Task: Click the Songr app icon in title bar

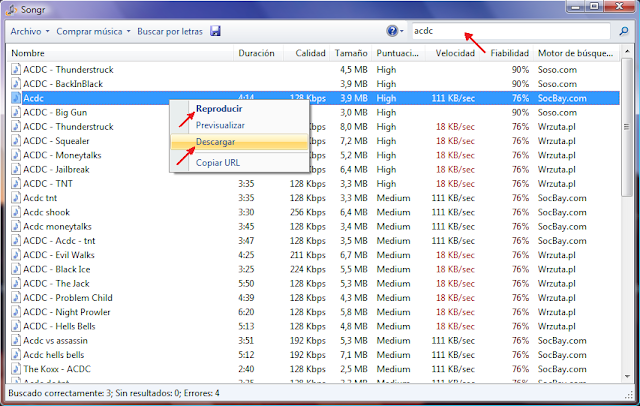Action: [x=11, y=9]
